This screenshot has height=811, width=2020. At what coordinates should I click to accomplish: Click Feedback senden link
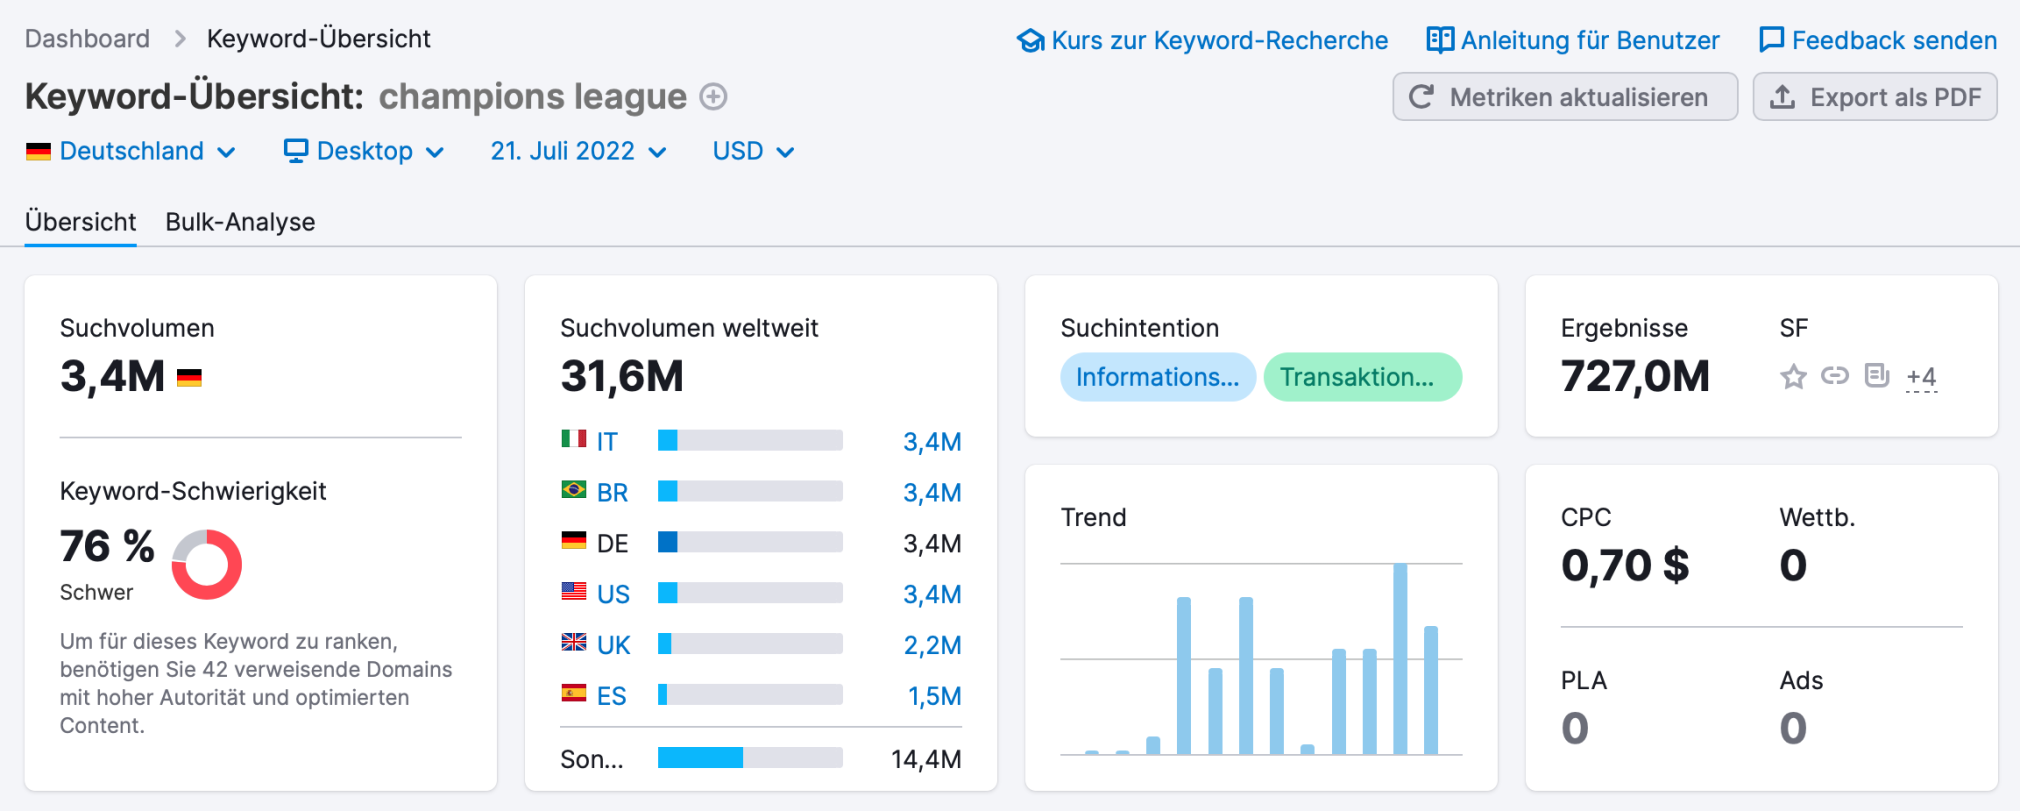[1878, 41]
